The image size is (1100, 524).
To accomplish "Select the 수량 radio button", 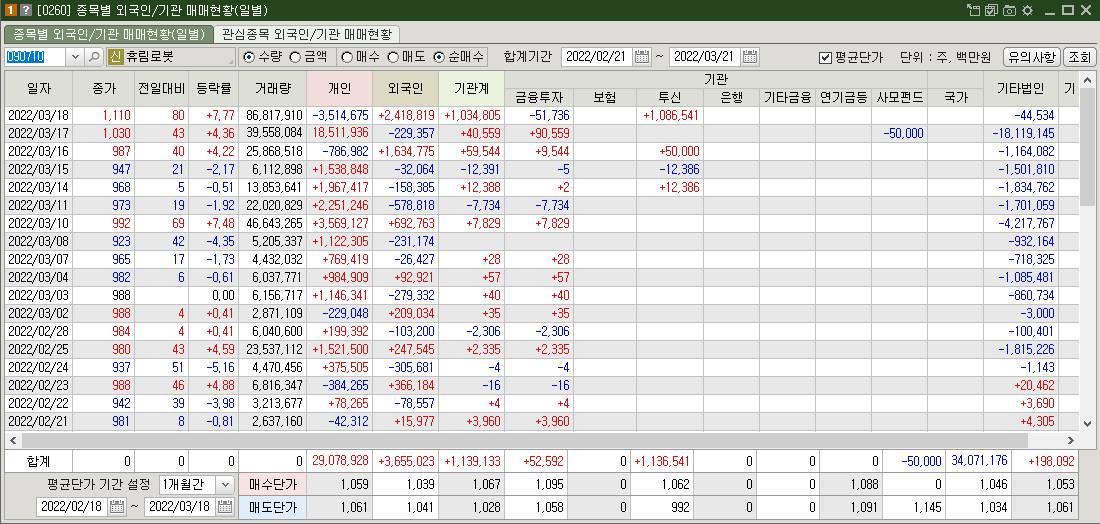I will pyautogui.click(x=248, y=57).
